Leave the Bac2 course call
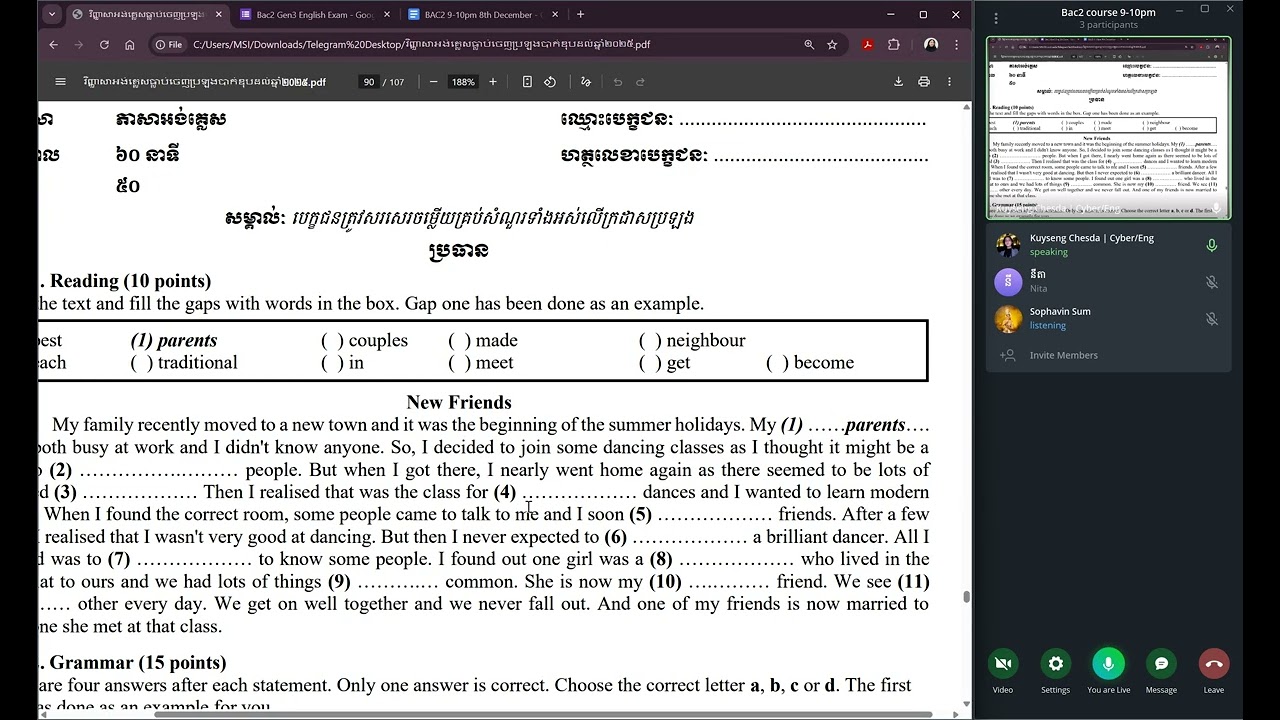 coord(1214,664)
